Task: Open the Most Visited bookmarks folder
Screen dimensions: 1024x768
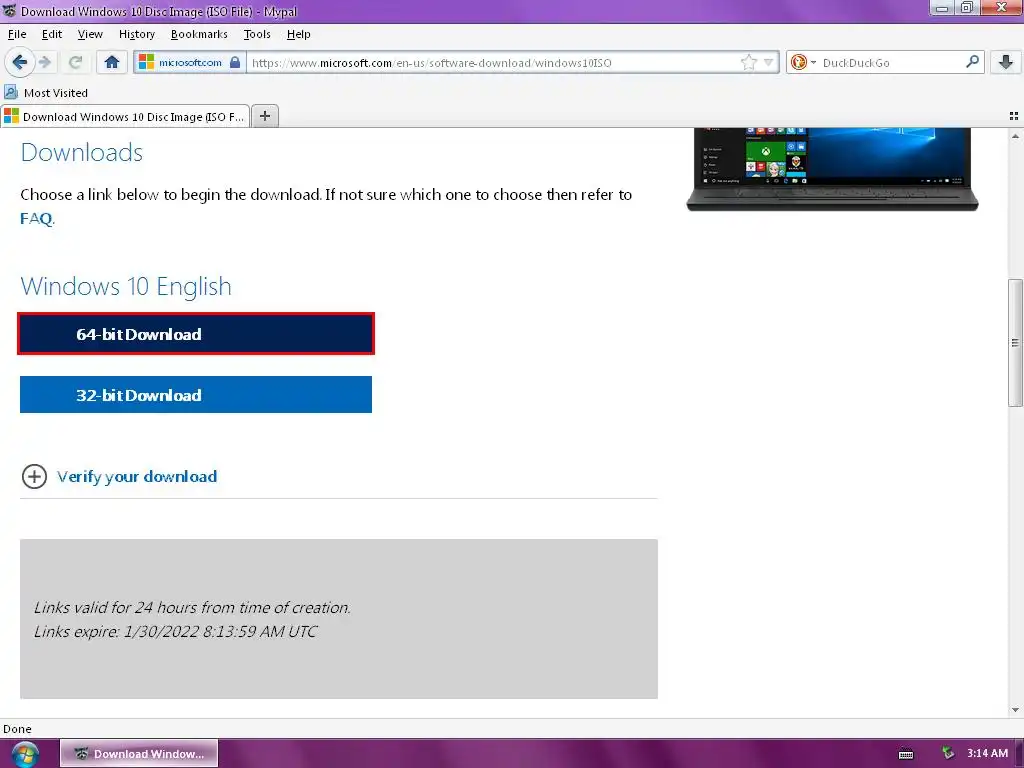Action: click(46, 93)
